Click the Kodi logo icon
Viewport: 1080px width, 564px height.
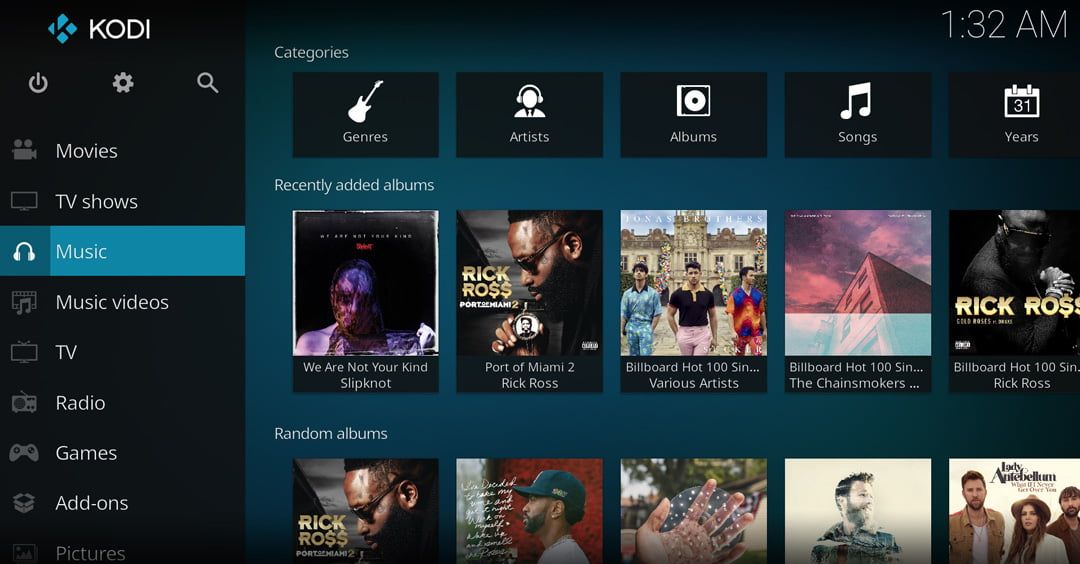pos(62,29)
